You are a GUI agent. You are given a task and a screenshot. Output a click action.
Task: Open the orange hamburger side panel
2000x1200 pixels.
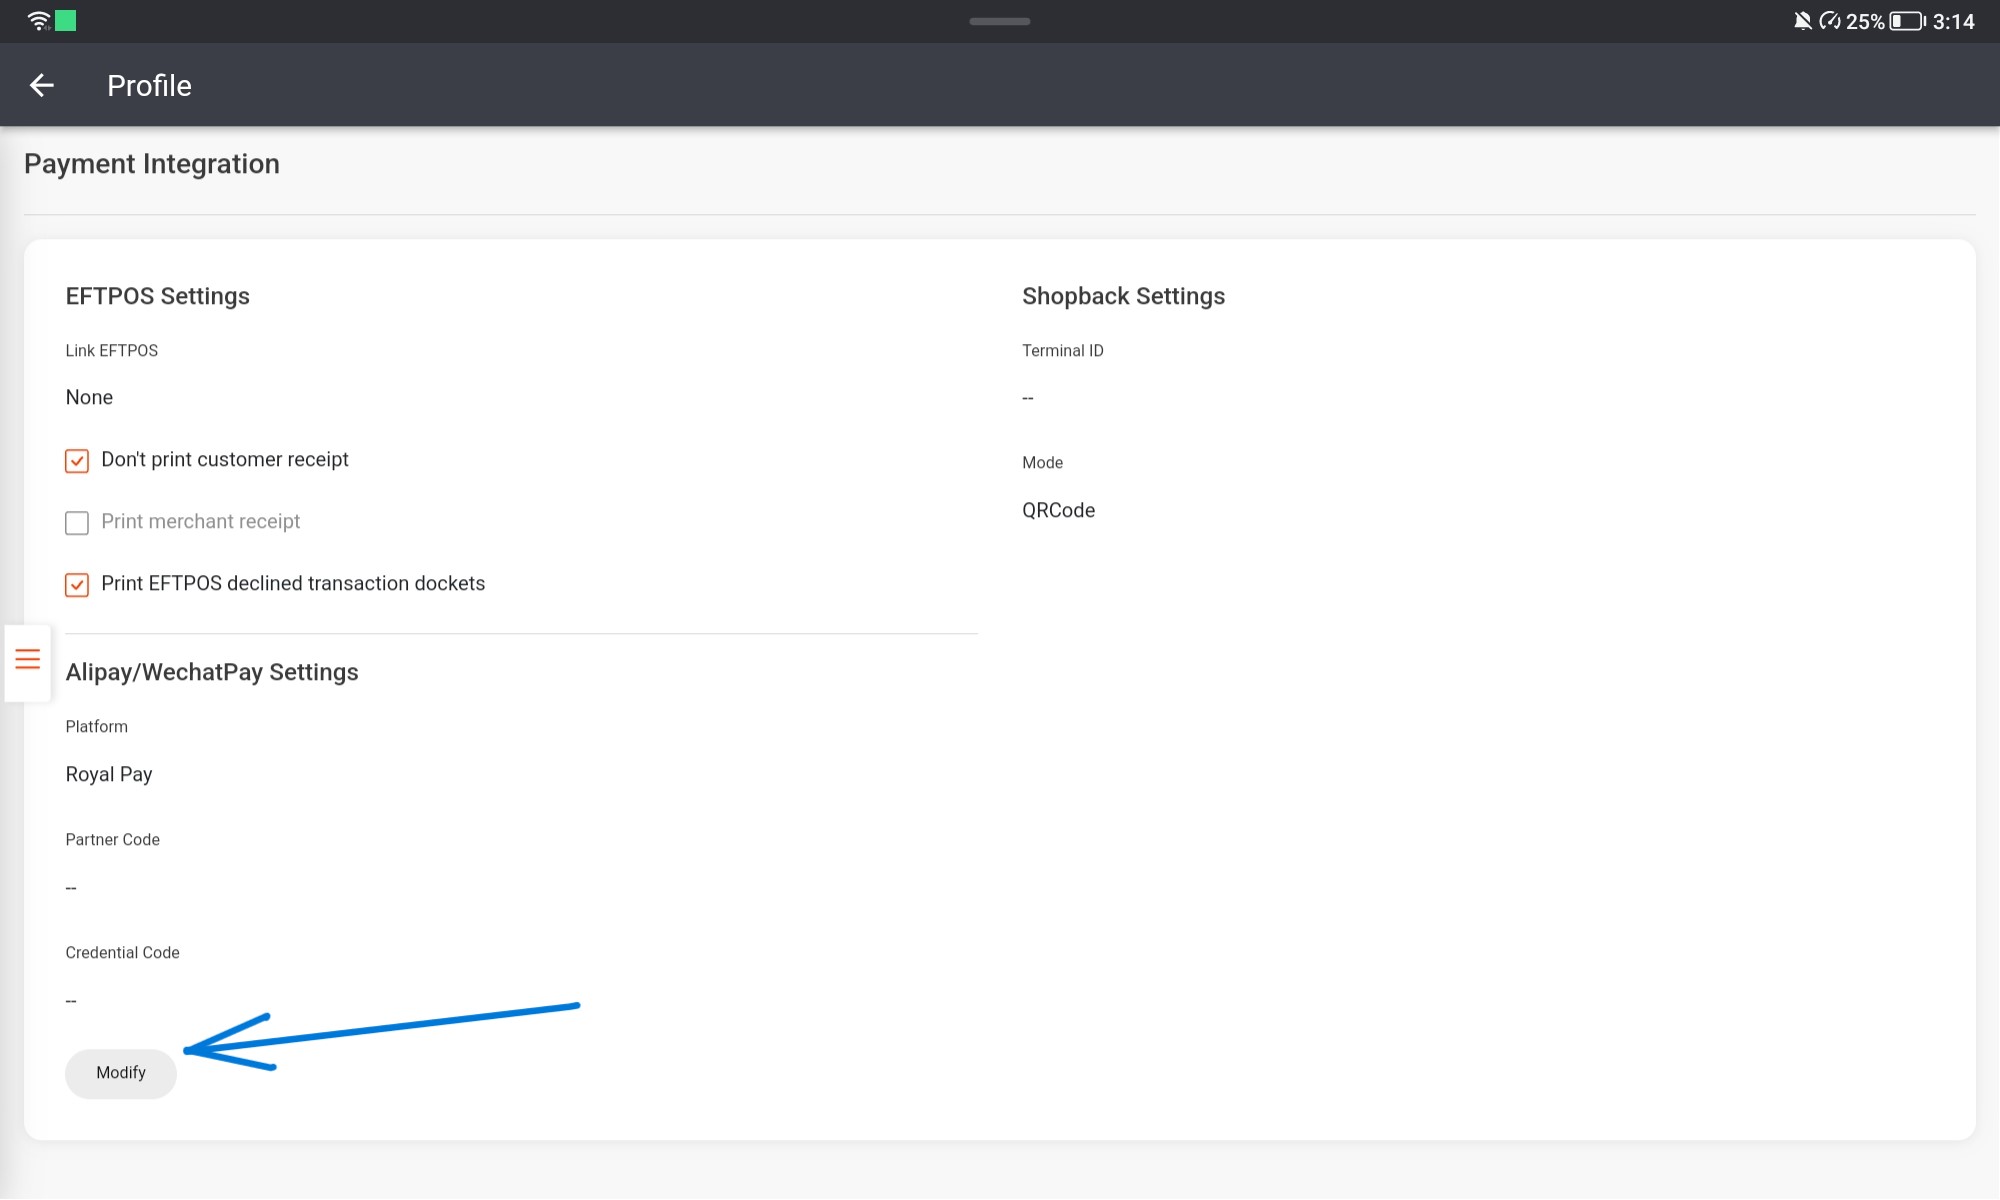point(27,660)
